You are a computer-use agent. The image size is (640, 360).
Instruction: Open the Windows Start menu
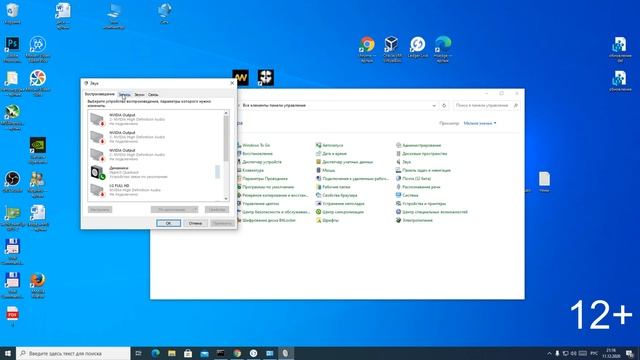click(8, 353)
